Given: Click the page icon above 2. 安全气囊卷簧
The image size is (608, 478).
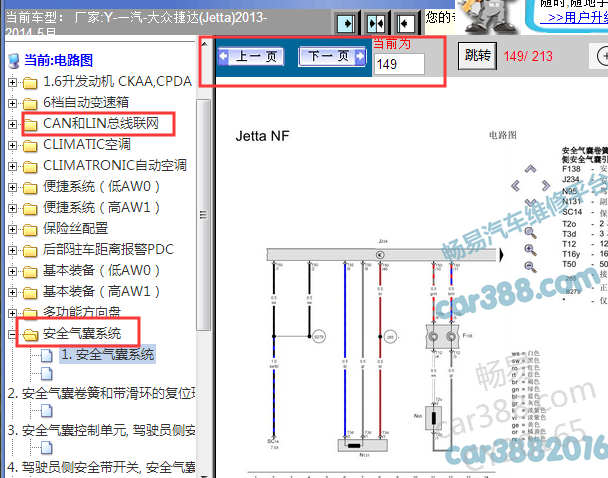Looking at the screenshot, I should pyautogui.click(x=47, y=373).
